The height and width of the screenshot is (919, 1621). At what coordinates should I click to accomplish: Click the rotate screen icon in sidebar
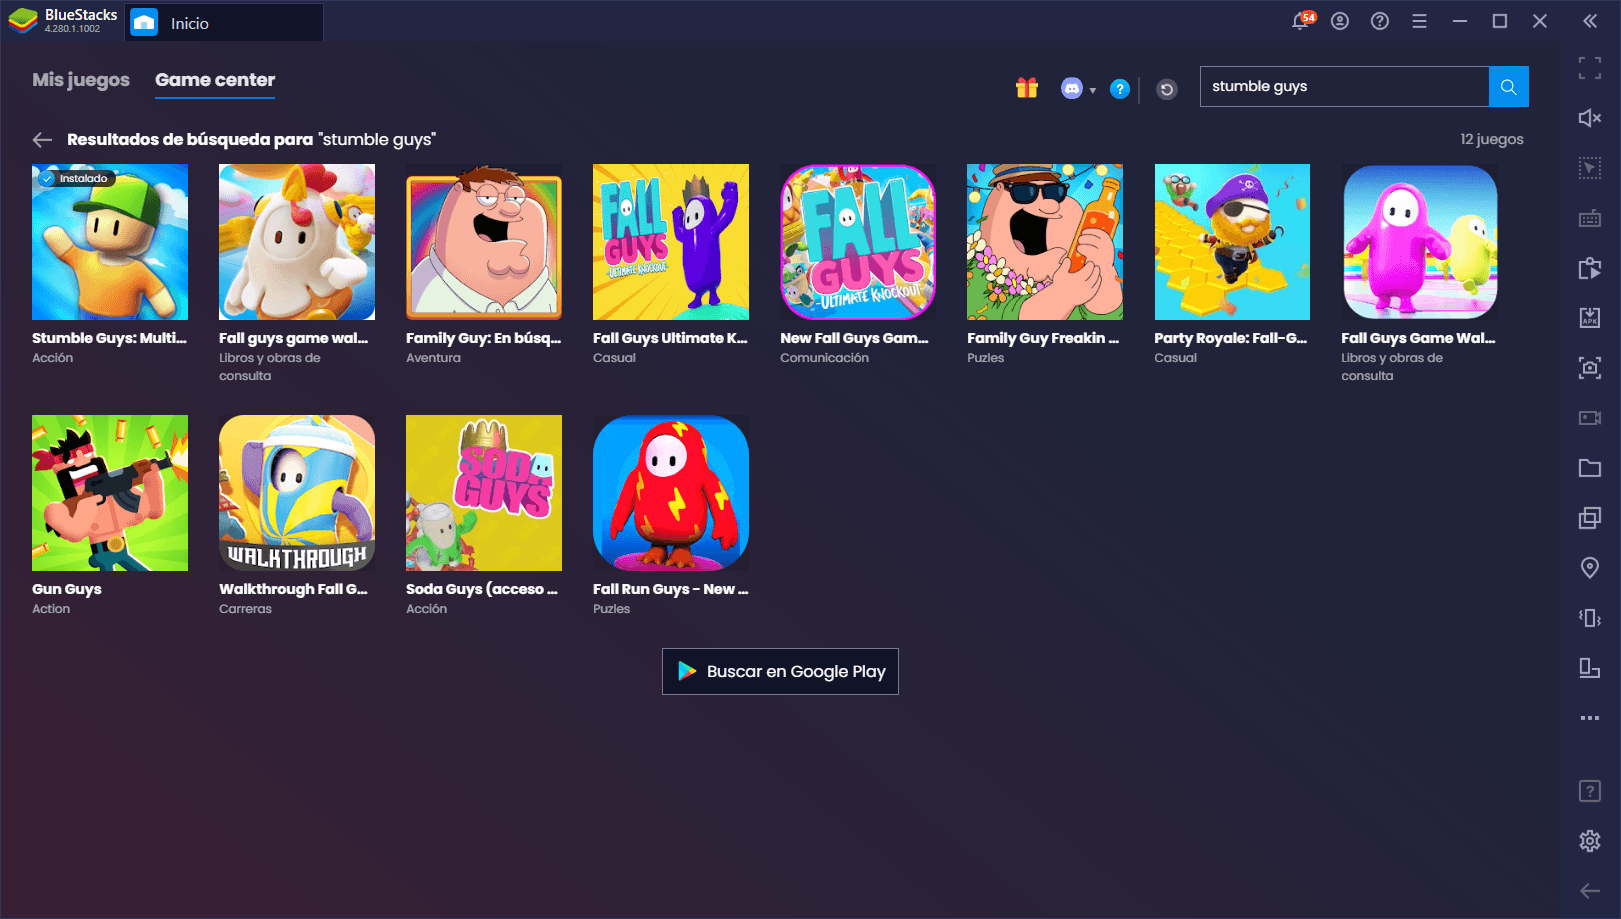[x=1590, y=668]
